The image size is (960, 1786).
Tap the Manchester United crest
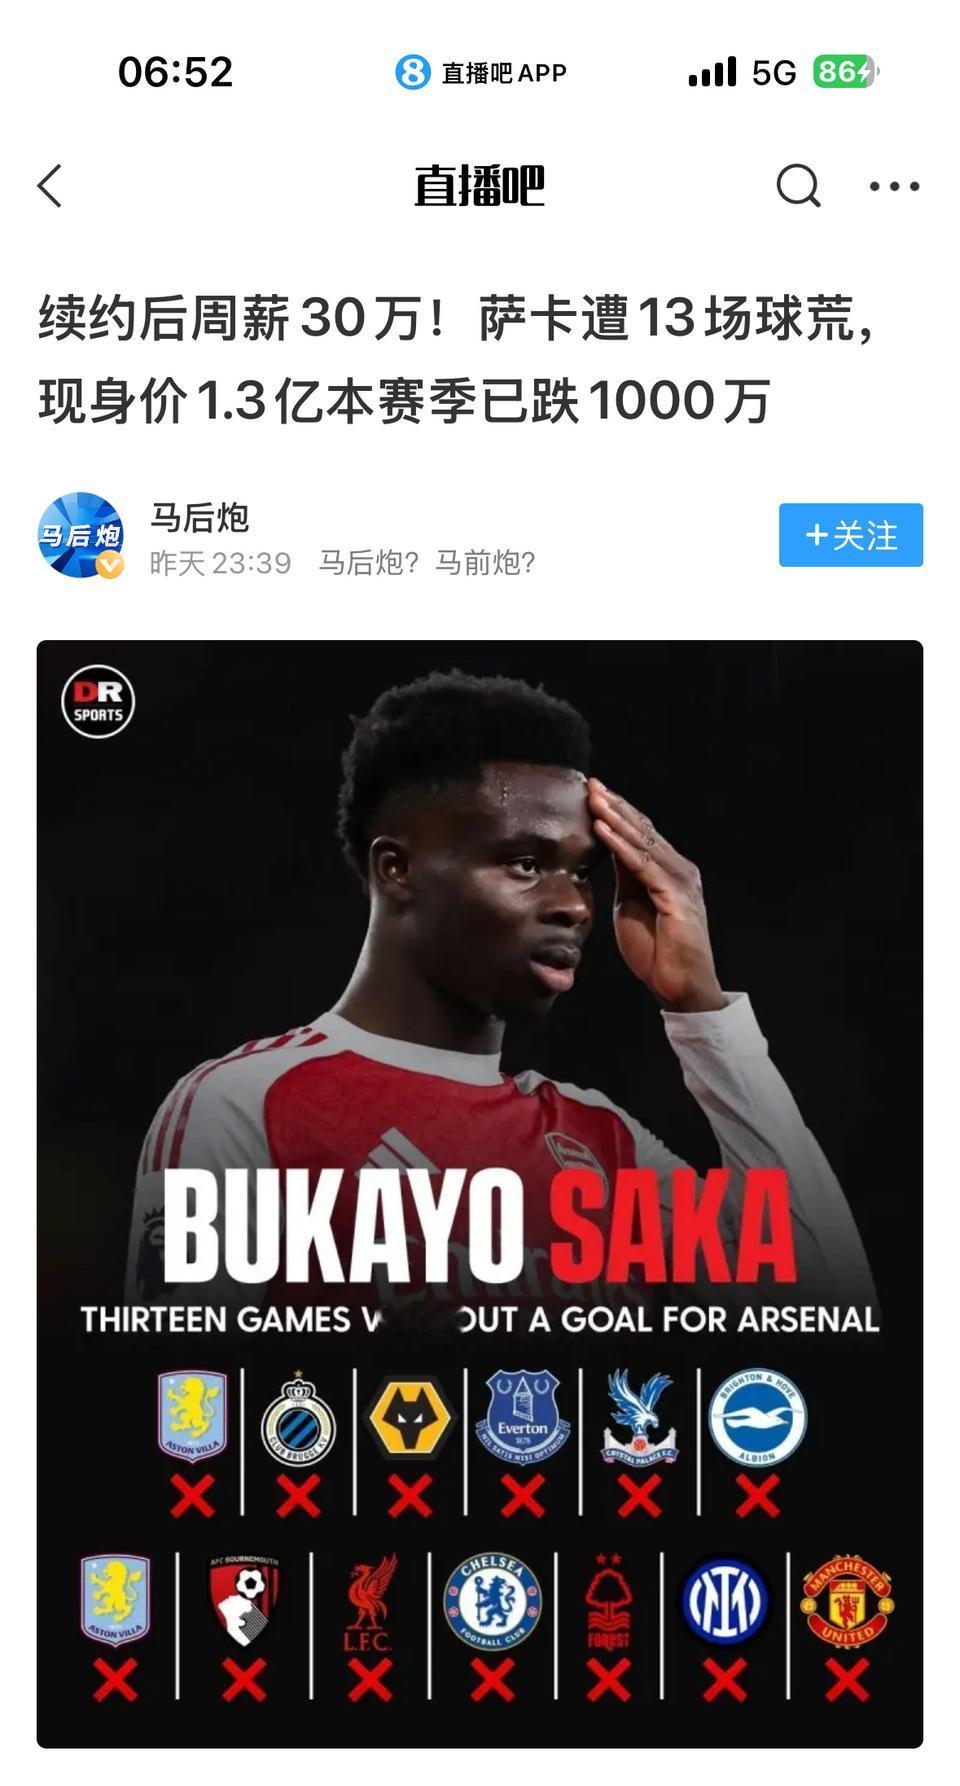(x=847, y=1602)
